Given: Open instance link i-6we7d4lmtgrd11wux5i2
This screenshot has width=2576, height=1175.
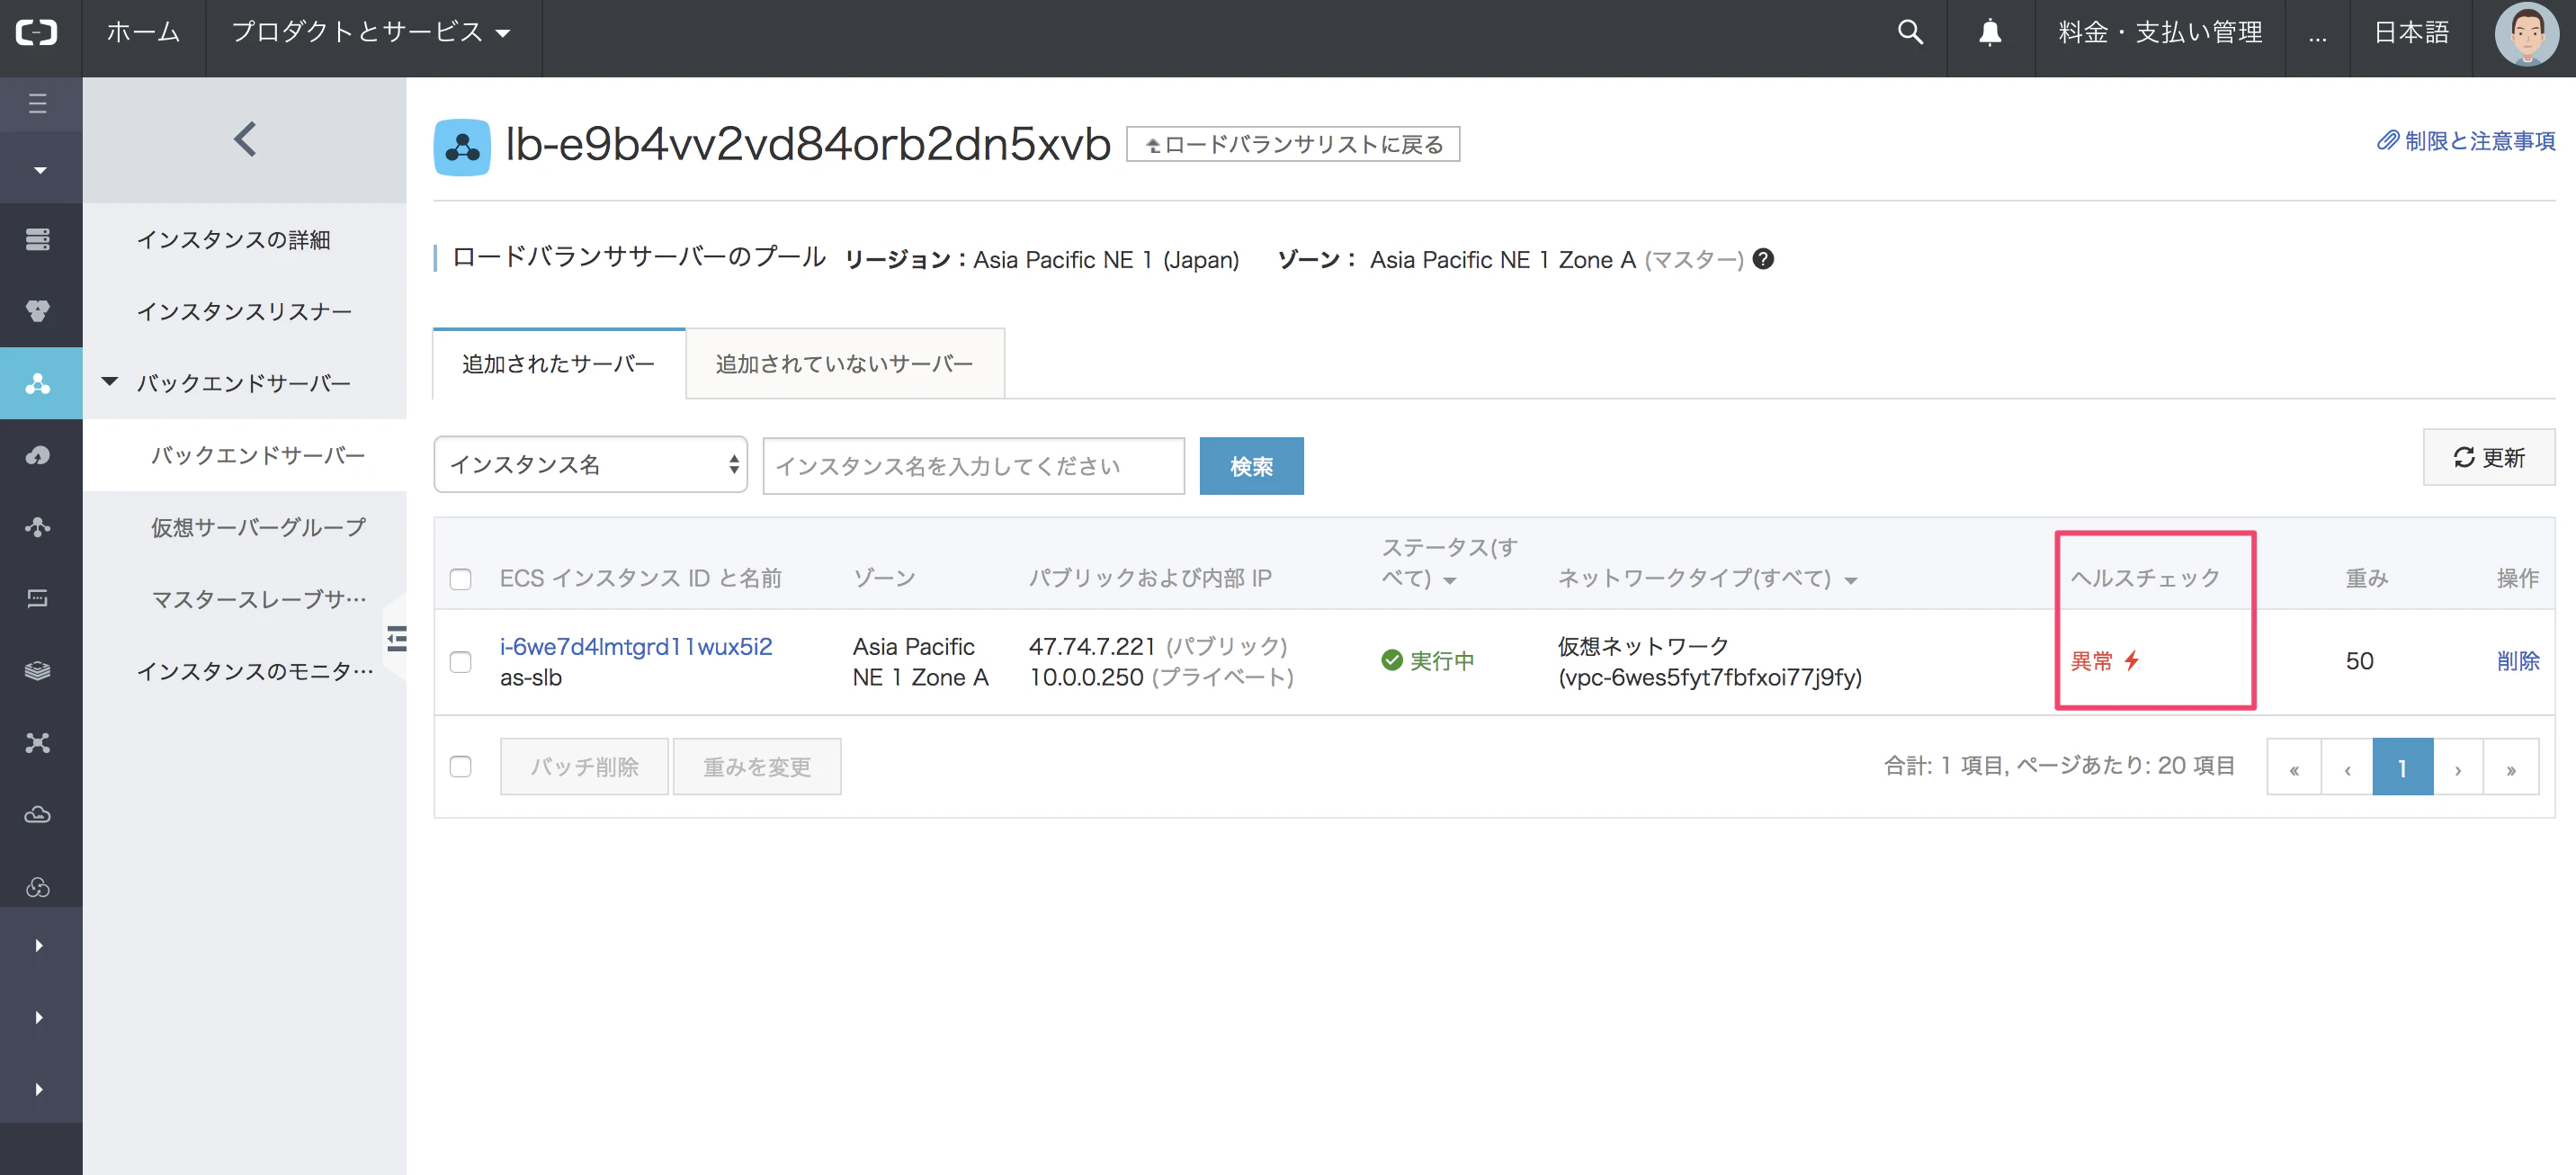Looking at the screenshot, I should coord(636,646).
